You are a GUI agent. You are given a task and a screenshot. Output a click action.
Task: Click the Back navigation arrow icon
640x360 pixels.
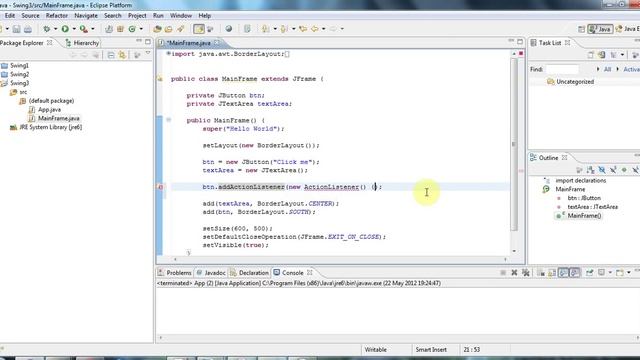[315, 29]
